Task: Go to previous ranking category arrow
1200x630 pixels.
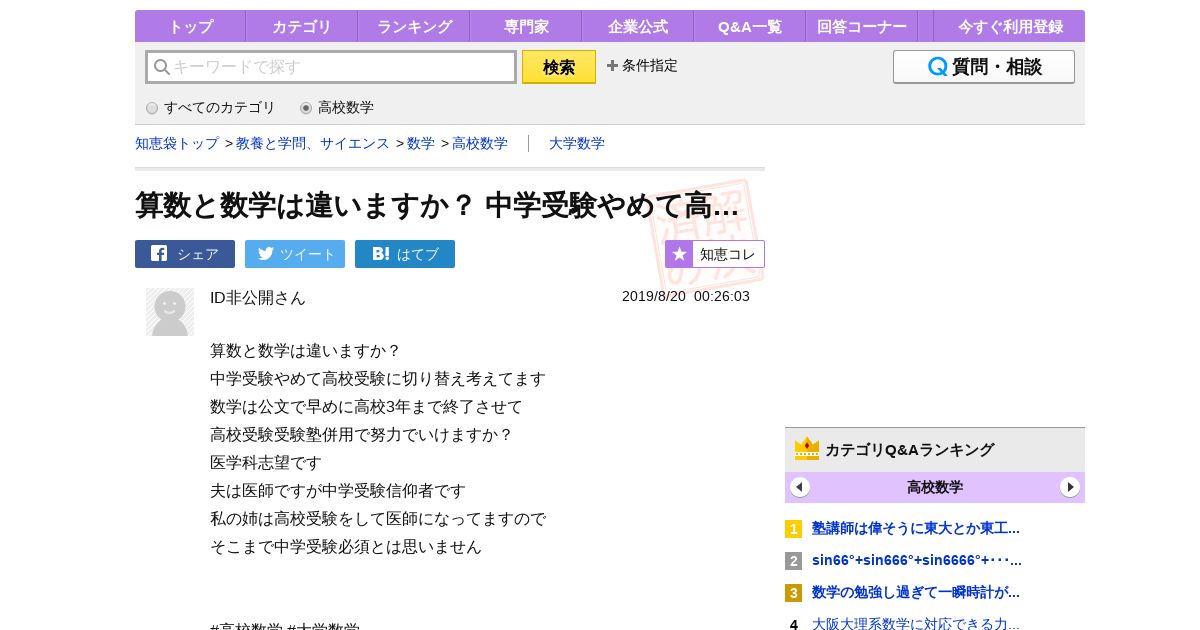Action: coord(800,487)
